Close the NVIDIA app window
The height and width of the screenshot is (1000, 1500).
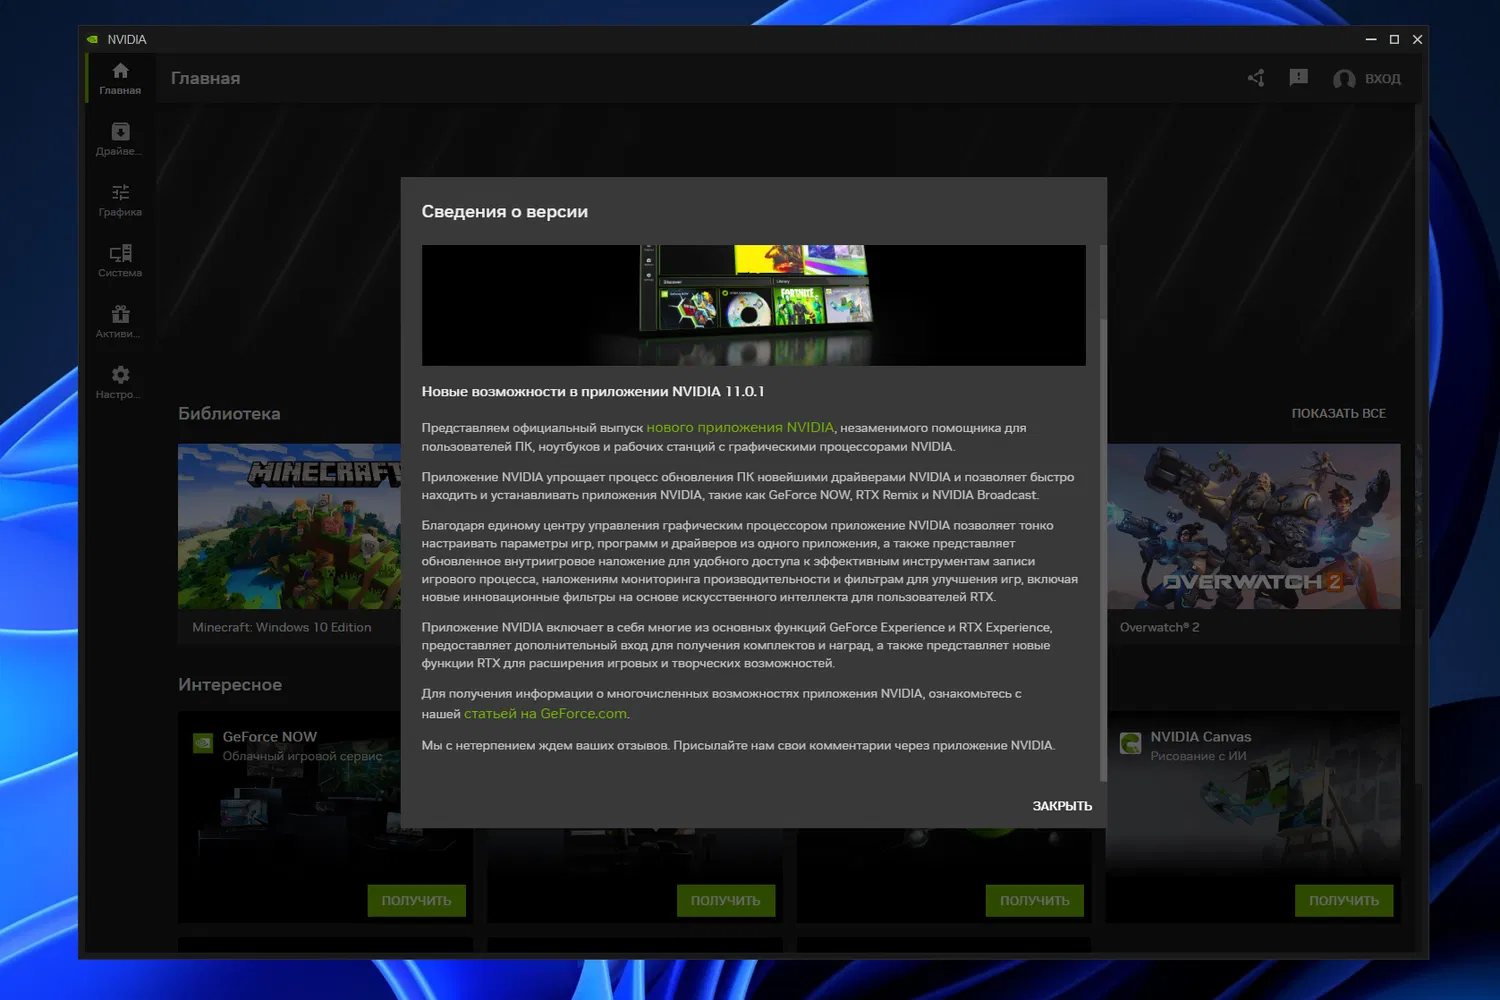point(1417,39)
